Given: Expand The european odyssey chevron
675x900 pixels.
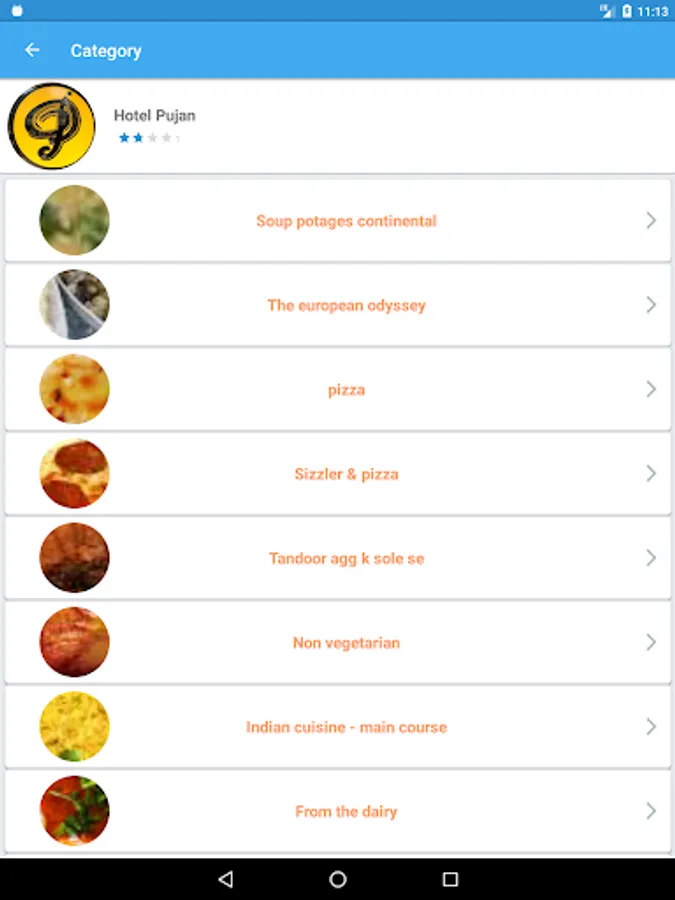Looking at the screenshot, I should pos(651,305).
